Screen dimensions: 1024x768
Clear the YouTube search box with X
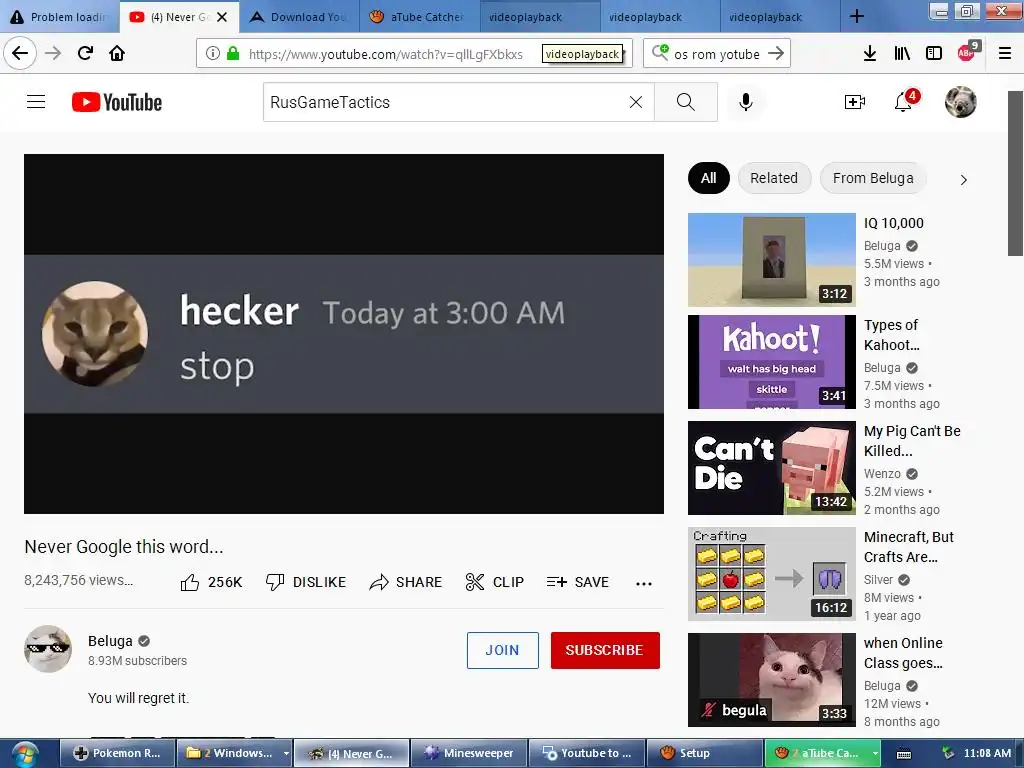point(635,102)
